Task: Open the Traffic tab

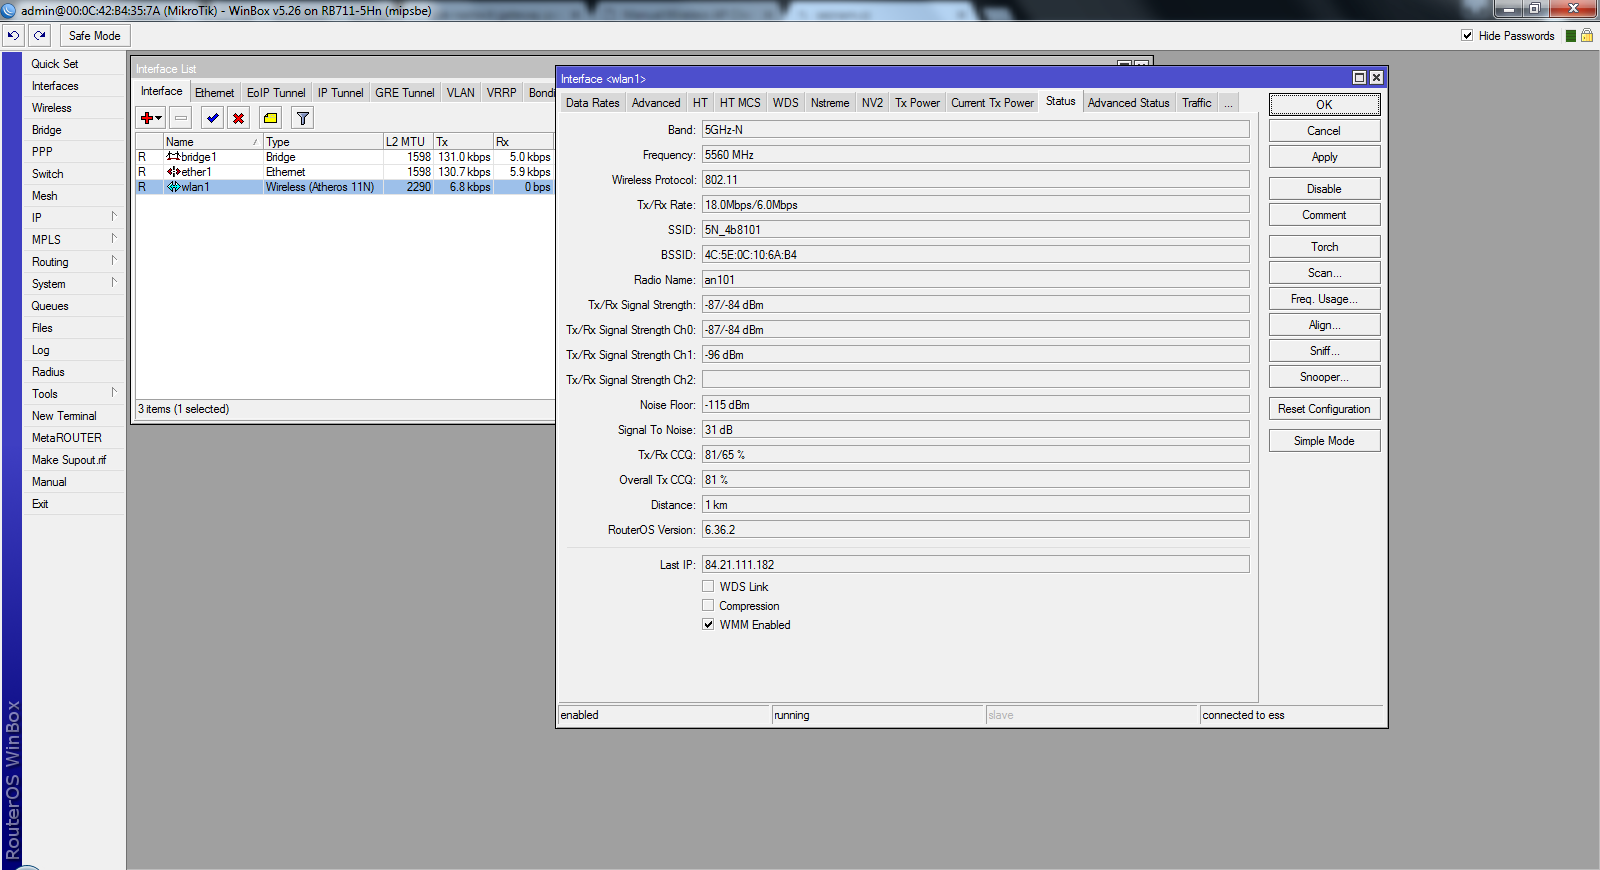Action: (x=1197, y=103)
